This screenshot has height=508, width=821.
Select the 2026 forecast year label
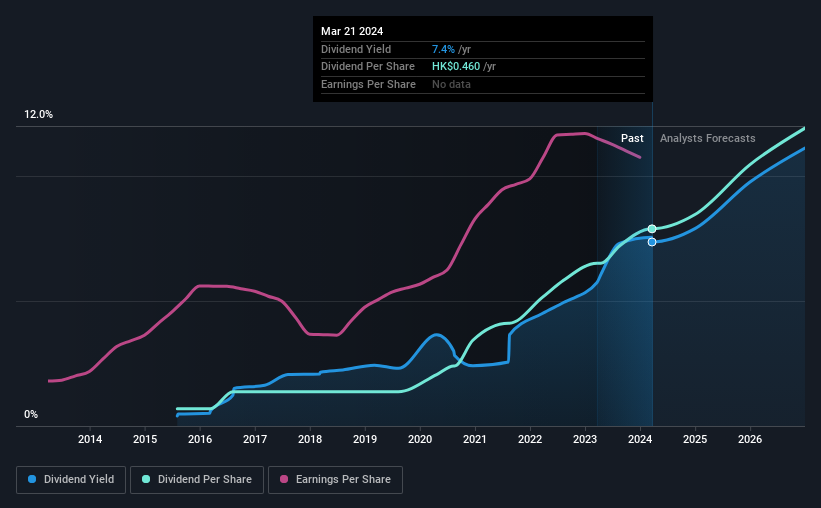750,439
